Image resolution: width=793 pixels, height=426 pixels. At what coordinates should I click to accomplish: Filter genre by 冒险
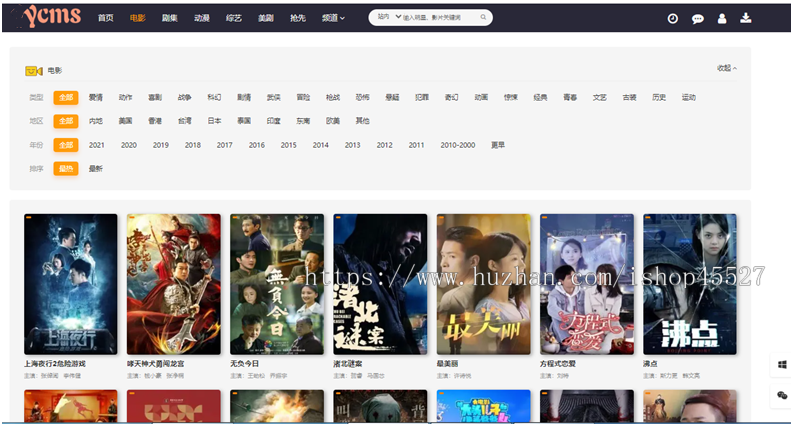pos(303,97)
